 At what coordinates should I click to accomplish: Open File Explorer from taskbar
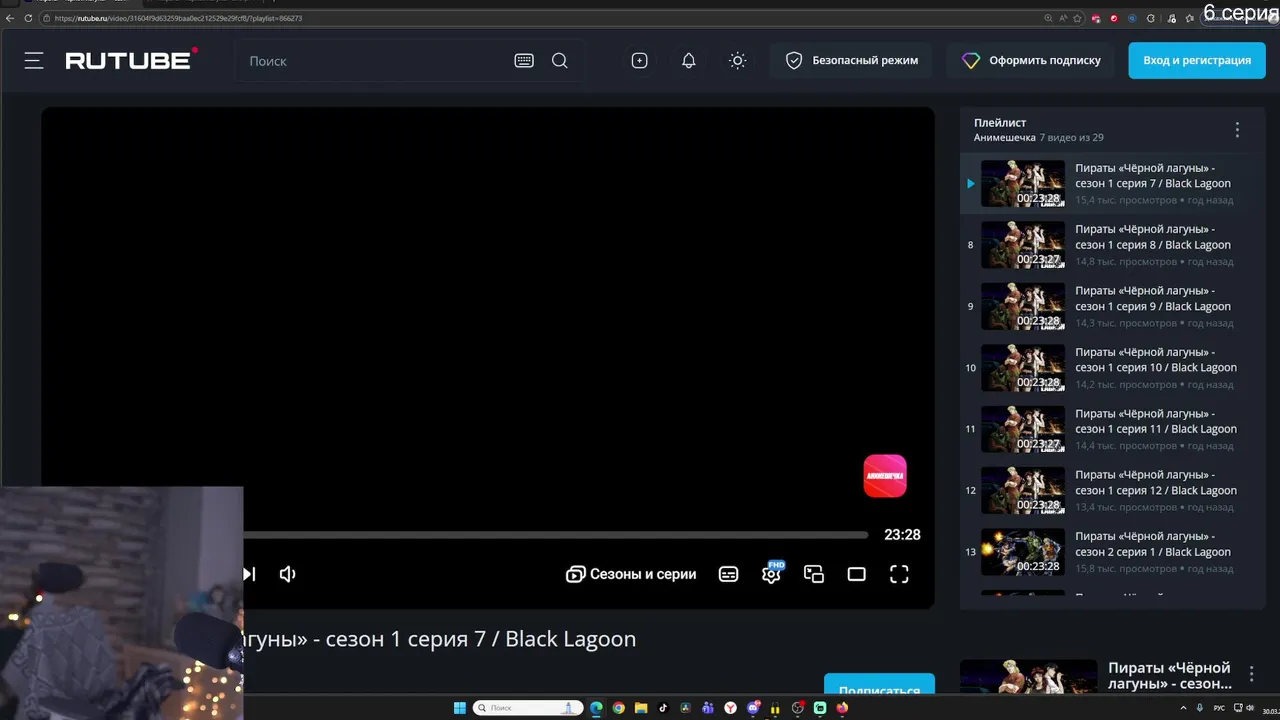click(x=641, y=708)
